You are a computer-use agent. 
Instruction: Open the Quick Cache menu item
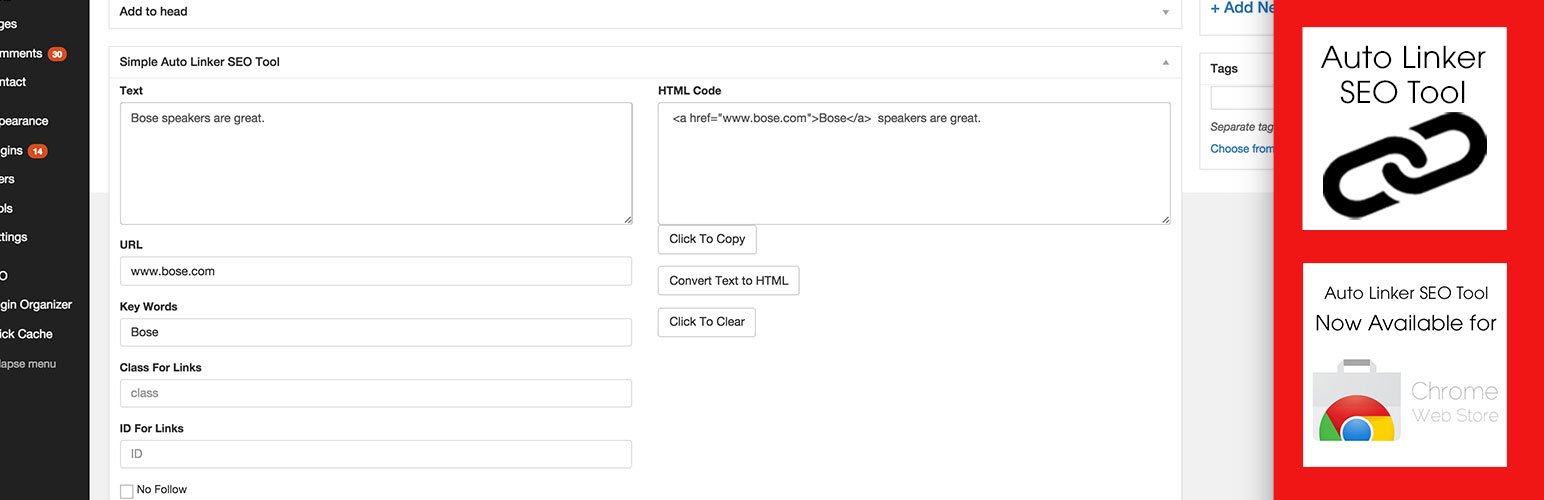click(26, 334)
